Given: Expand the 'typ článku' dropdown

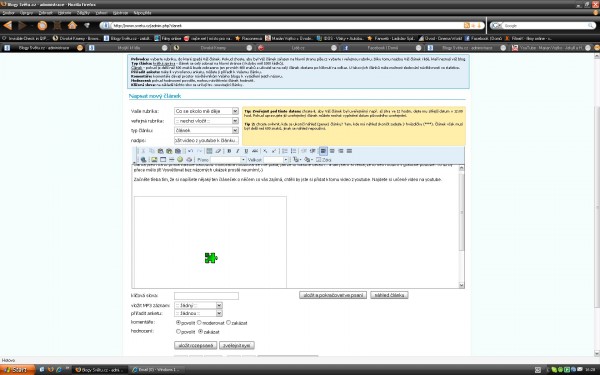Looking at the screenshot, I should (206, 130).
